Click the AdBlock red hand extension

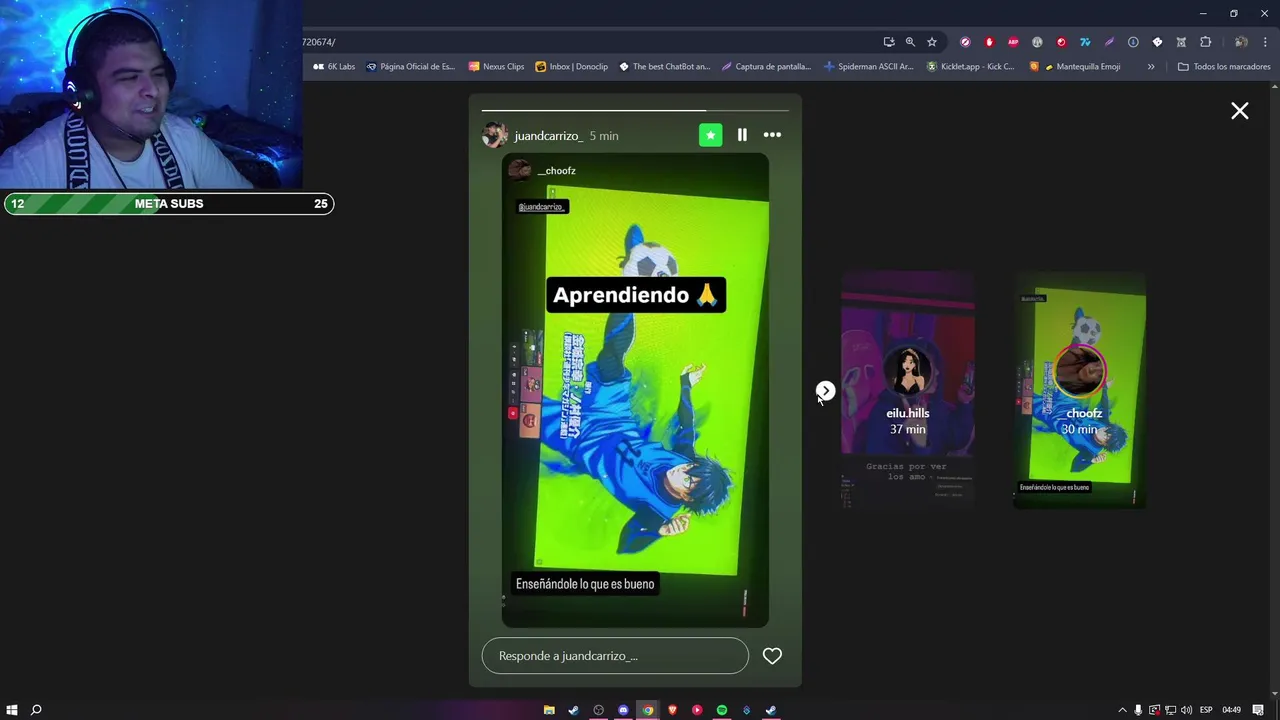tap(989, 42)
